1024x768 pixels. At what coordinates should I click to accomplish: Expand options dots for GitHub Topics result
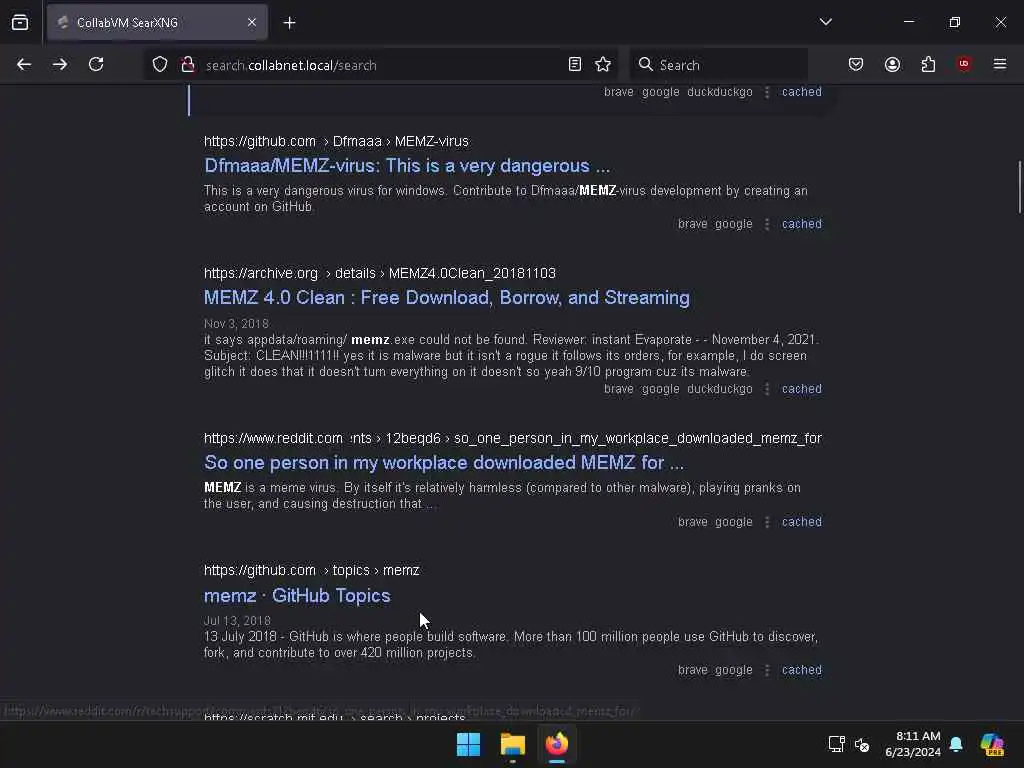pos(767,670)
